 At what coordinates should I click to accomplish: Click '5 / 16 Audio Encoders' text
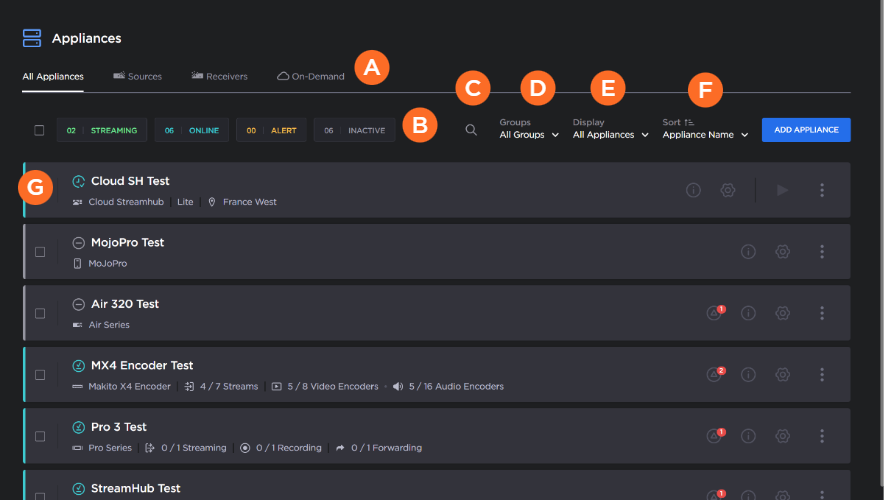pos(456,386)
